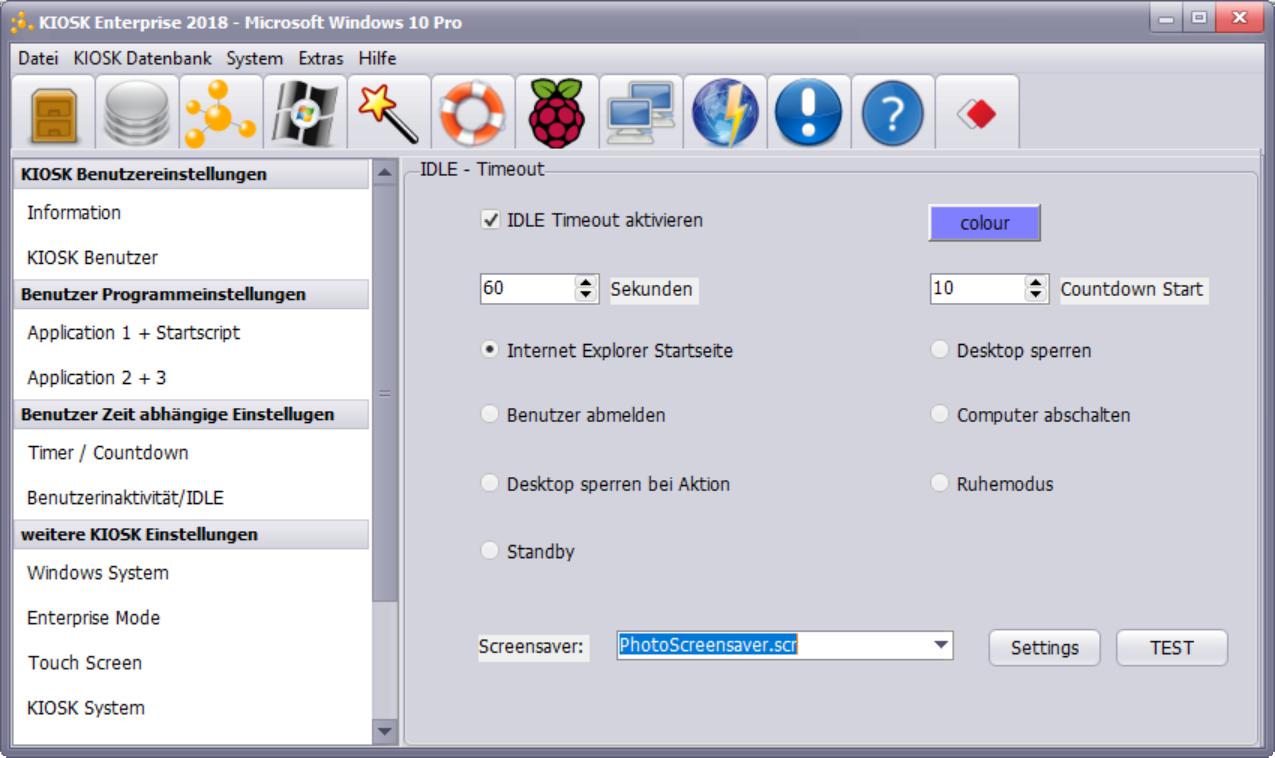
Task: Open the blue exclamation mark toolbar tab
Action: [x=809, y=114]
